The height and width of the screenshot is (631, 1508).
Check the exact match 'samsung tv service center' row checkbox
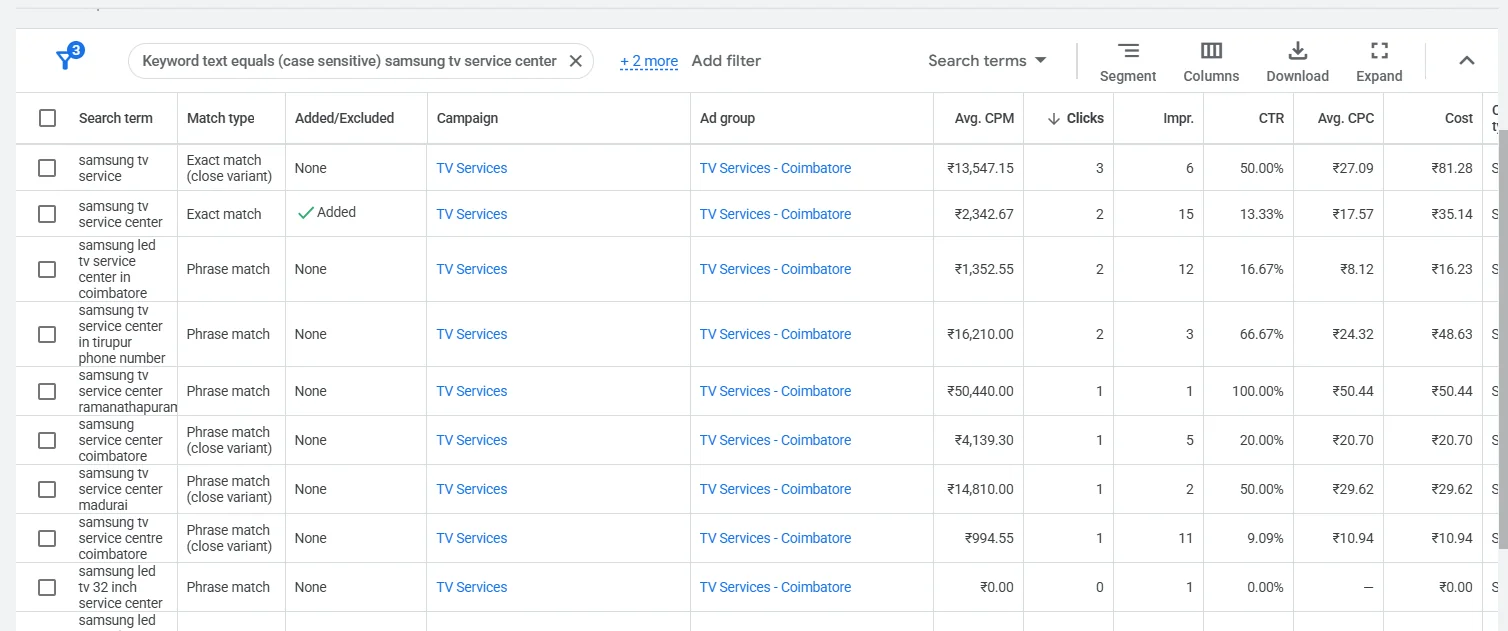click(47, 214)
